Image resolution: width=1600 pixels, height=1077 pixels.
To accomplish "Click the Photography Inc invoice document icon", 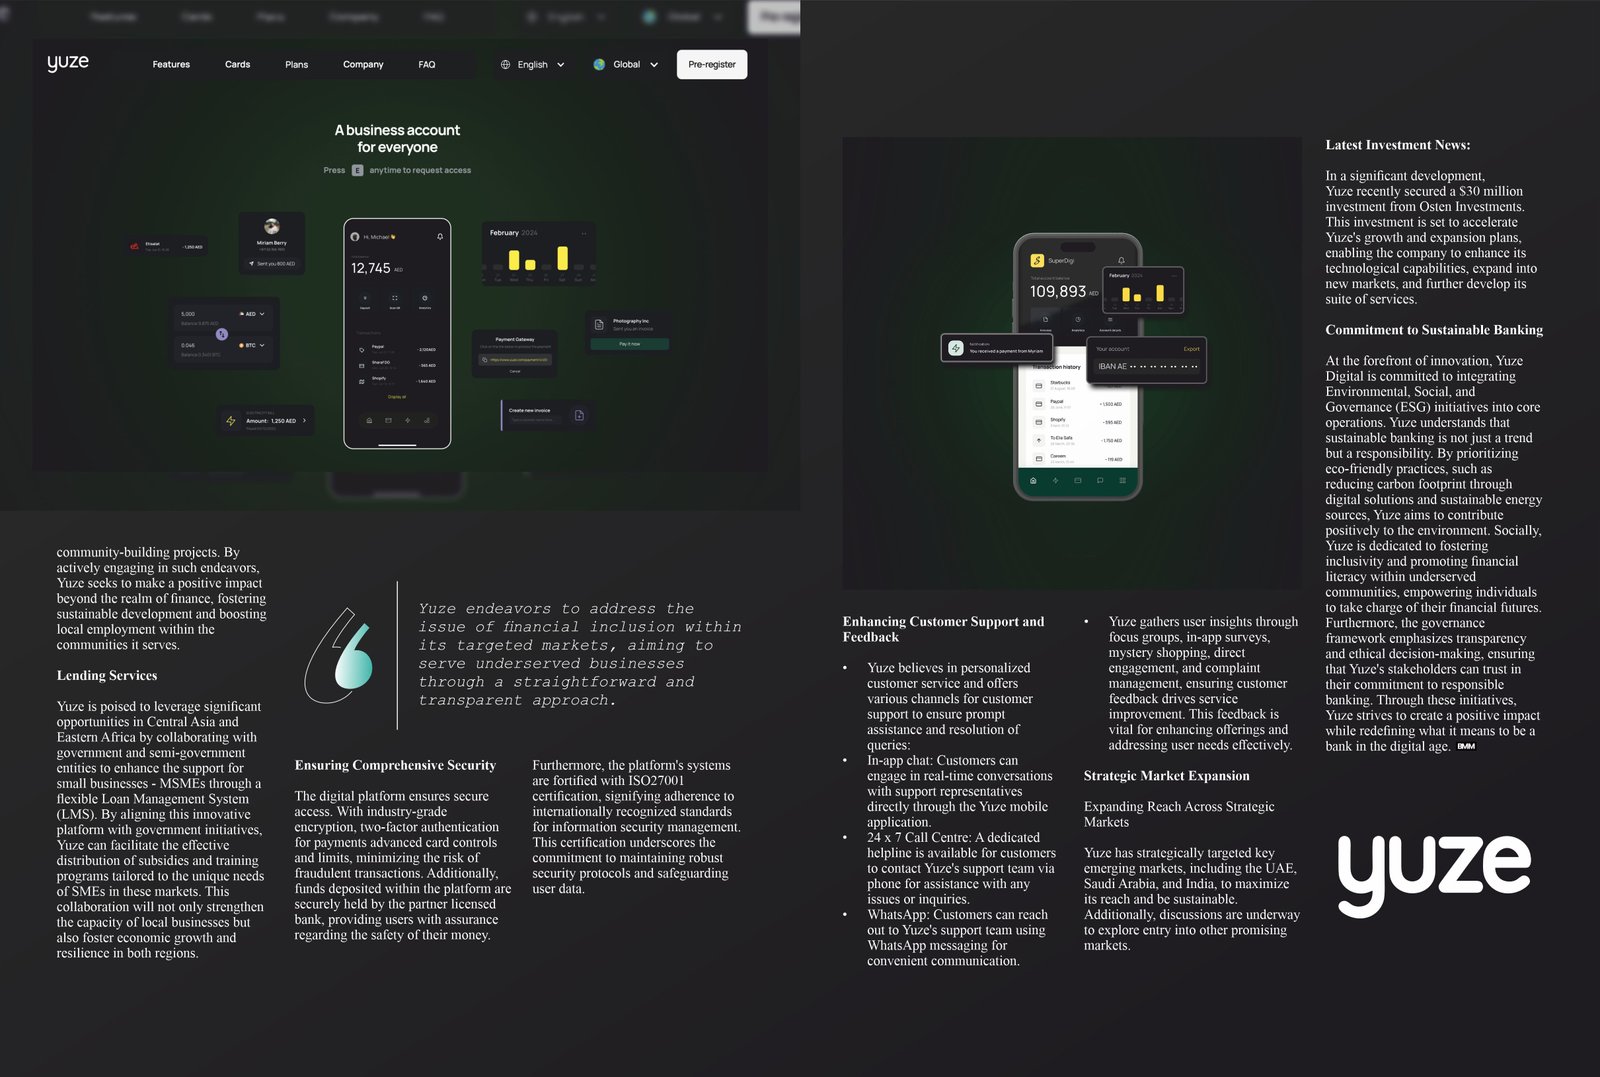I will click(x=599, y=325).
